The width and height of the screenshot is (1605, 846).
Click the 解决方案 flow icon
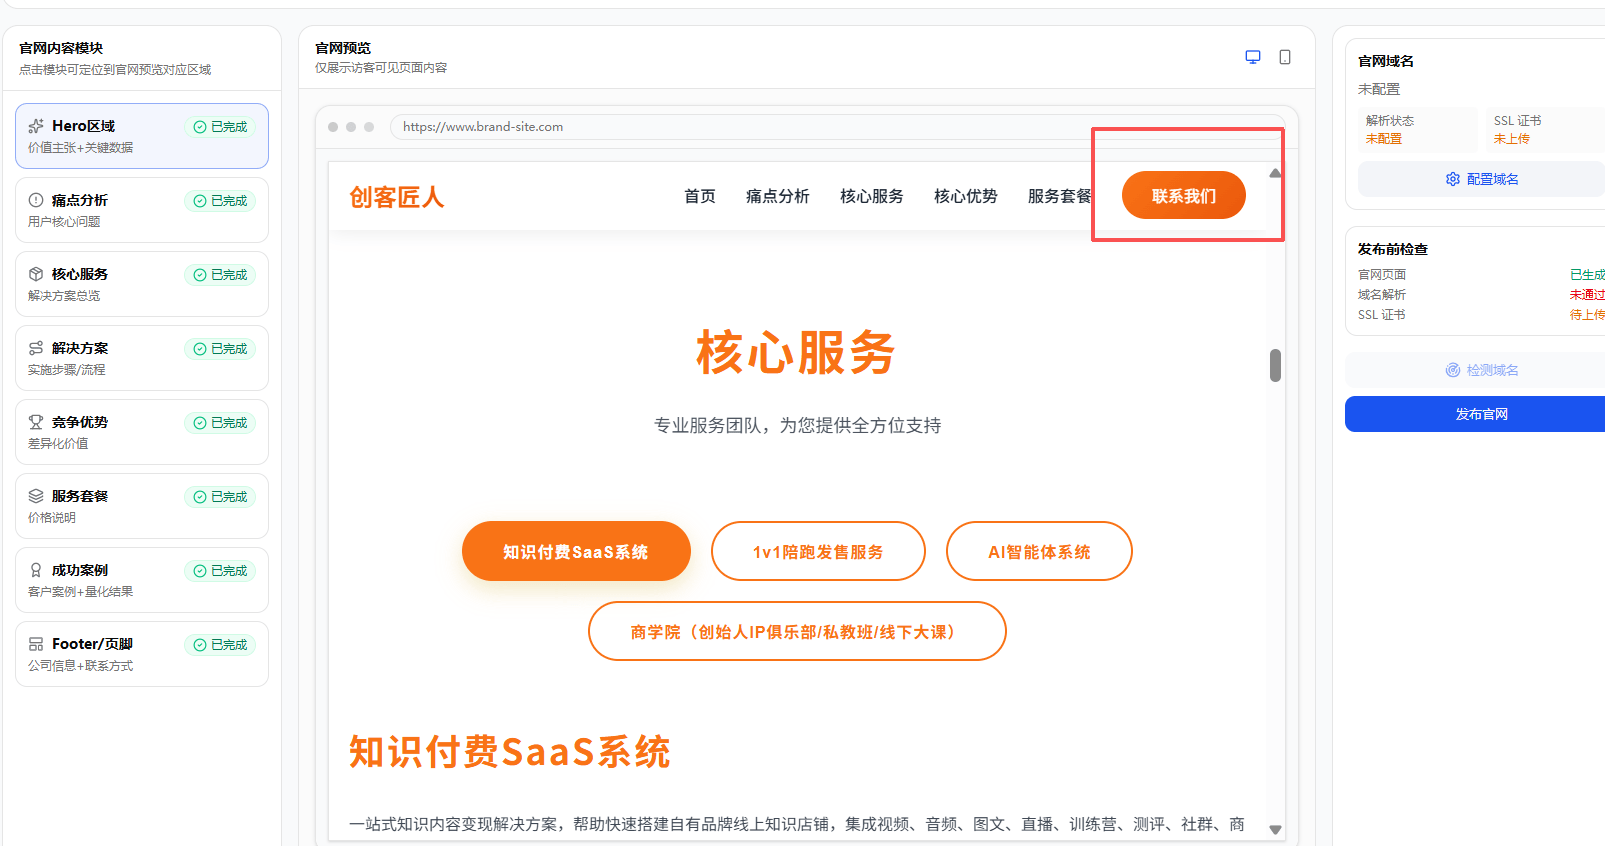click(36, 348)
